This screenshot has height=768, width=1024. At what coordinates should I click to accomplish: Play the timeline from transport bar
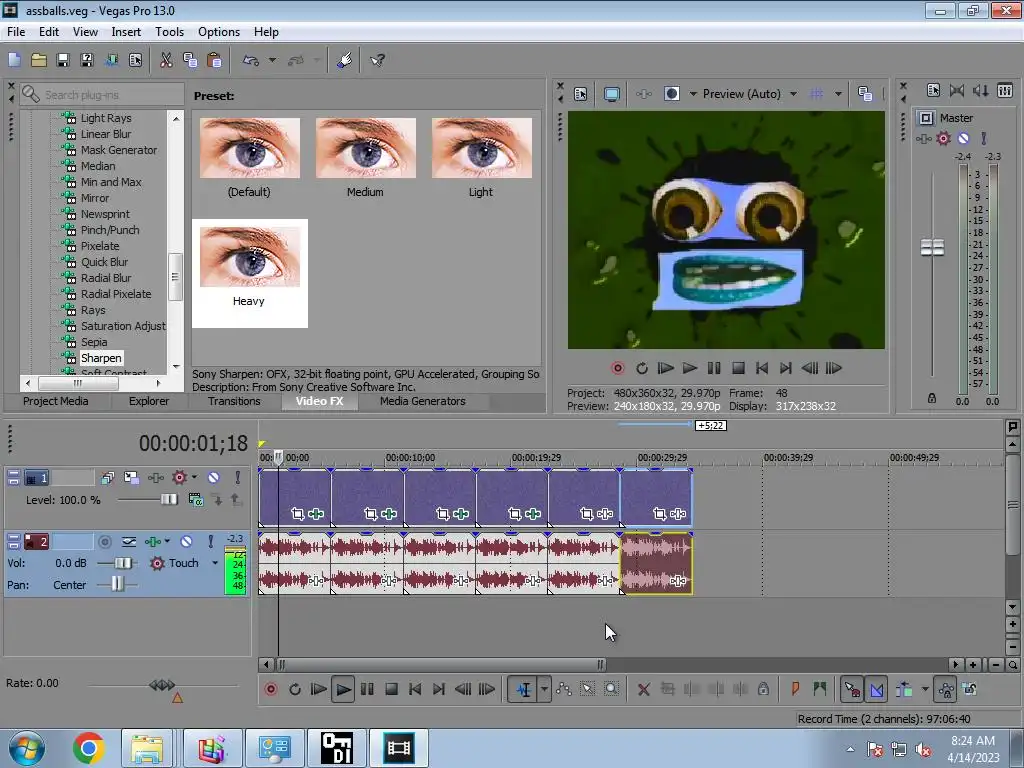pos(342,689)
